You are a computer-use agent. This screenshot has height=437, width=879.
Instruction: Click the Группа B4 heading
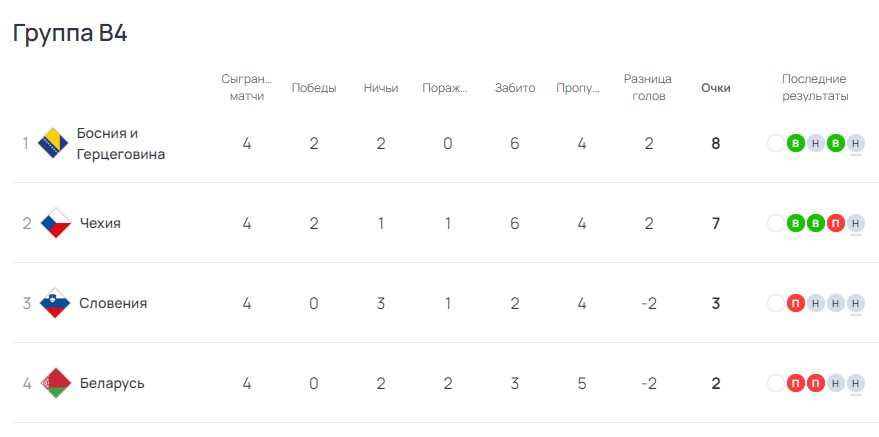[x=70, y=34]
